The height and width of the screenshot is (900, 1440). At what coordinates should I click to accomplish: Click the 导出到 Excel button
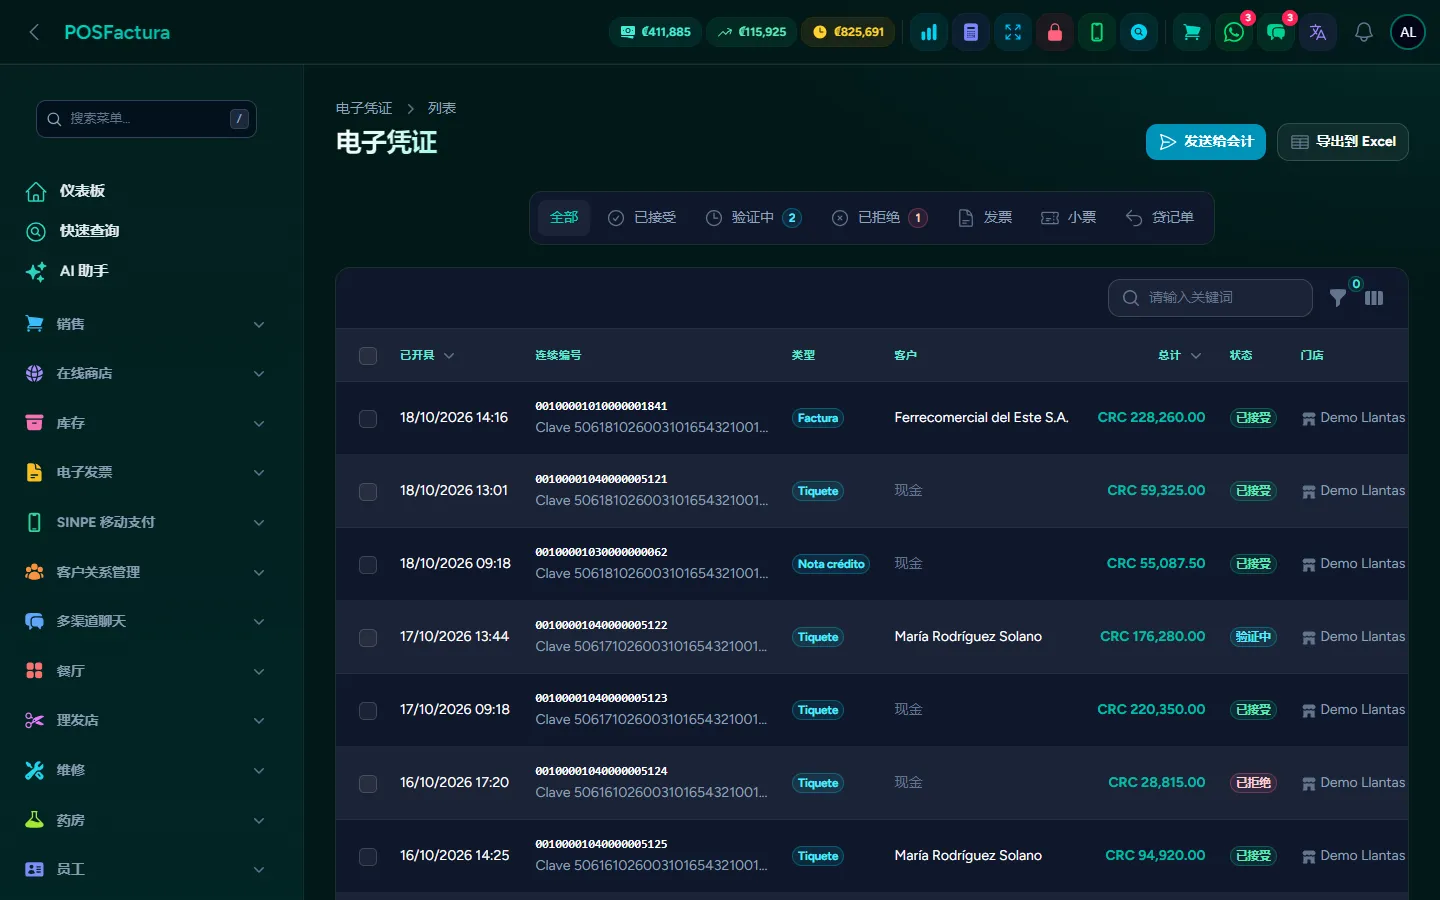(x=1343, y=142)
